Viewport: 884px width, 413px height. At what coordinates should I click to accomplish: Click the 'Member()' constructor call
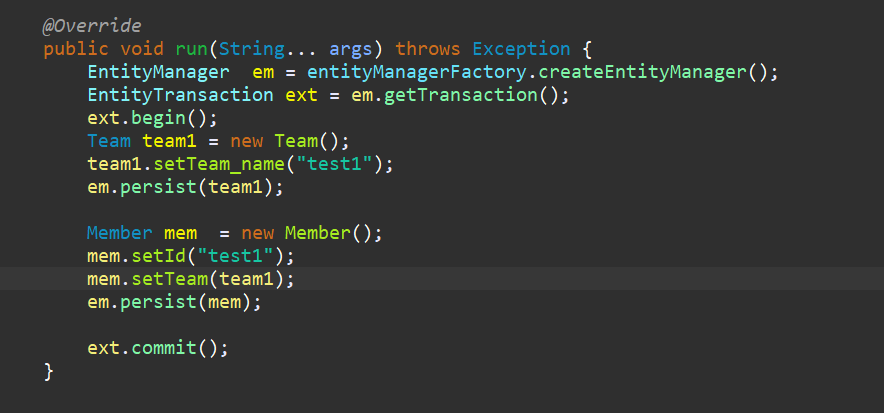tap(329, 233)
